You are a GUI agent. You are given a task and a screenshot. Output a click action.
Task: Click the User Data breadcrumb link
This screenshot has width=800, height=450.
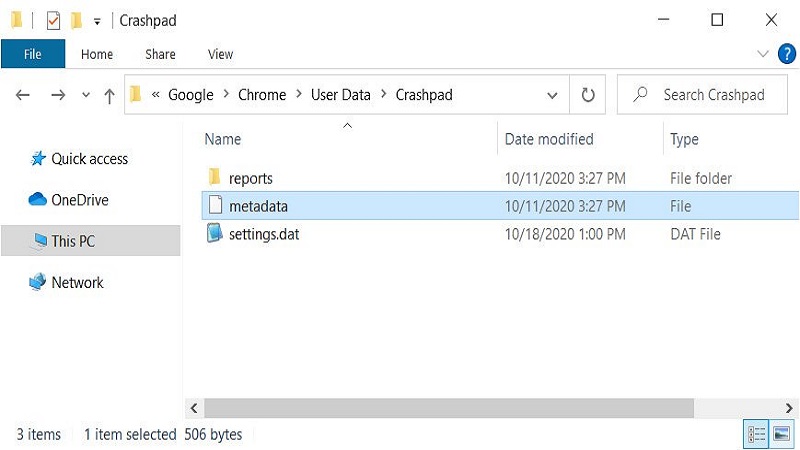(x=340, y=95)
